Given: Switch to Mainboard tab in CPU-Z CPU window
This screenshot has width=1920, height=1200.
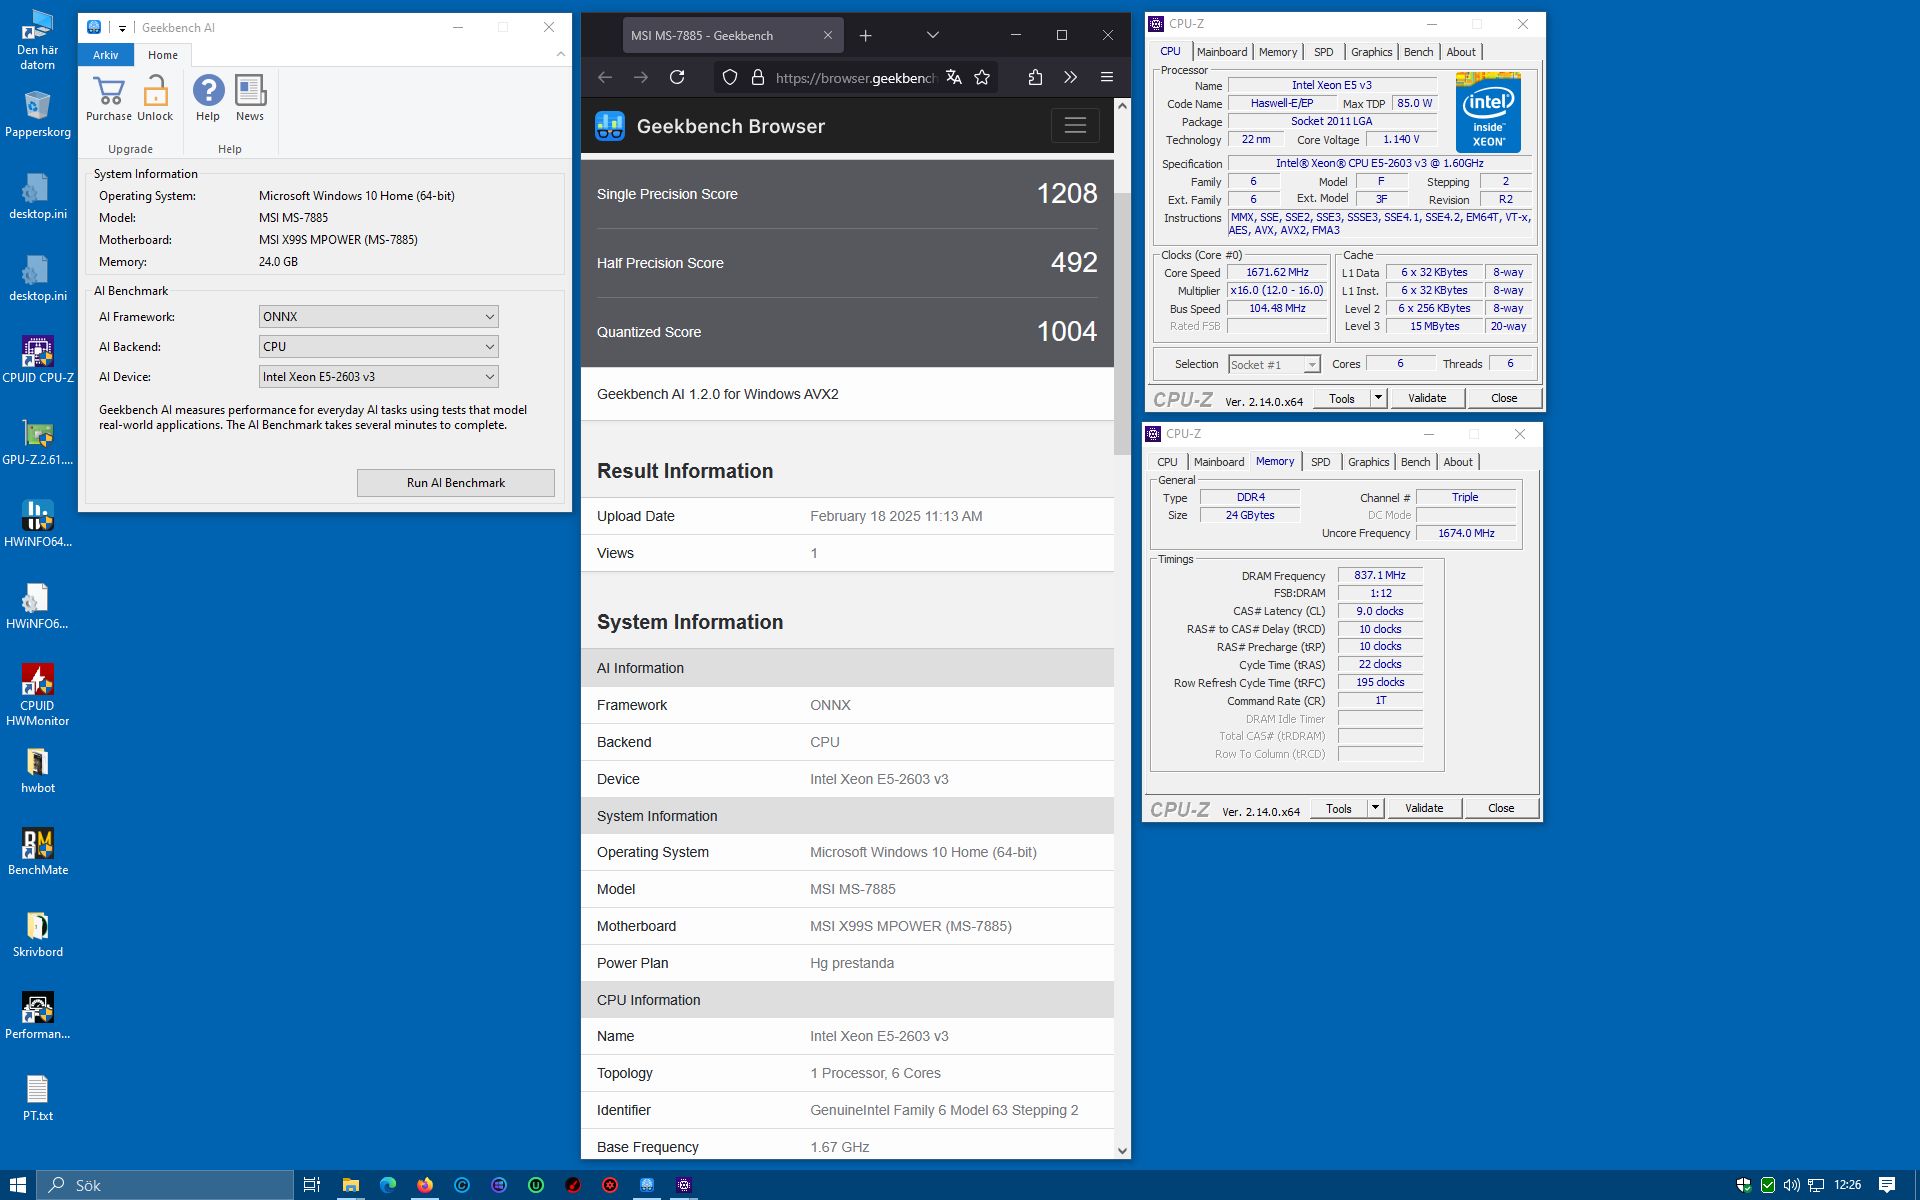Looking at the screenshot, I should pyautogui.click(x=1222, y=52).
